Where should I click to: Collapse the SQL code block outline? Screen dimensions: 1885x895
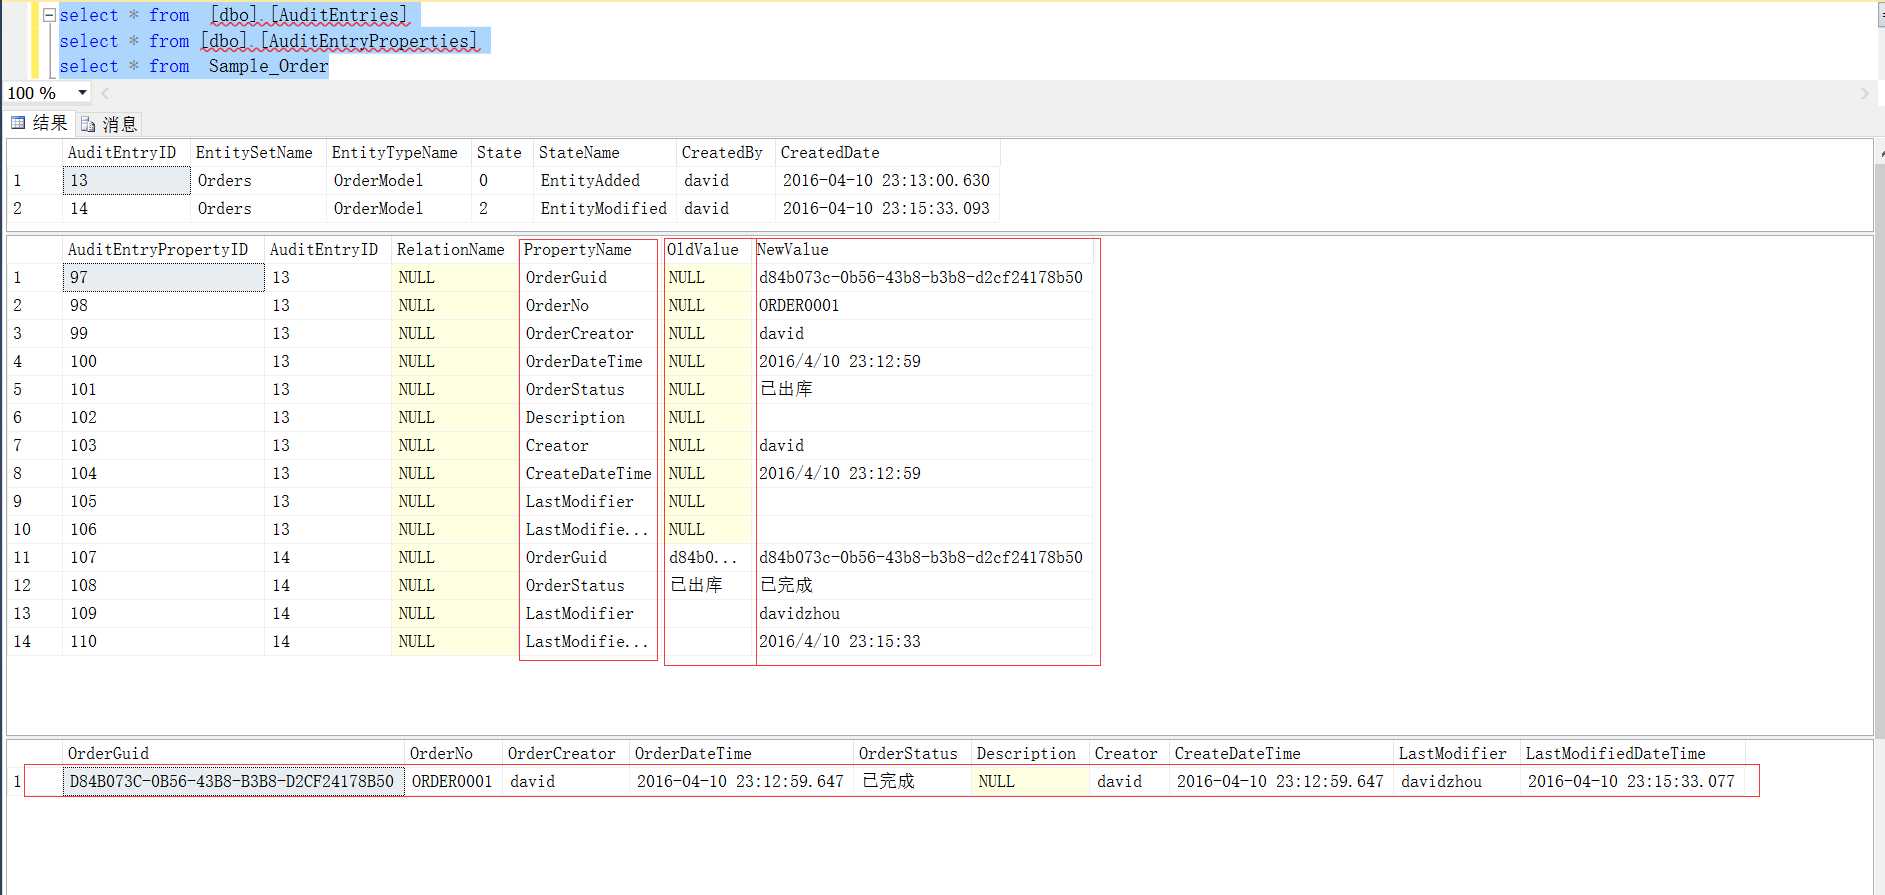[48, 15]
